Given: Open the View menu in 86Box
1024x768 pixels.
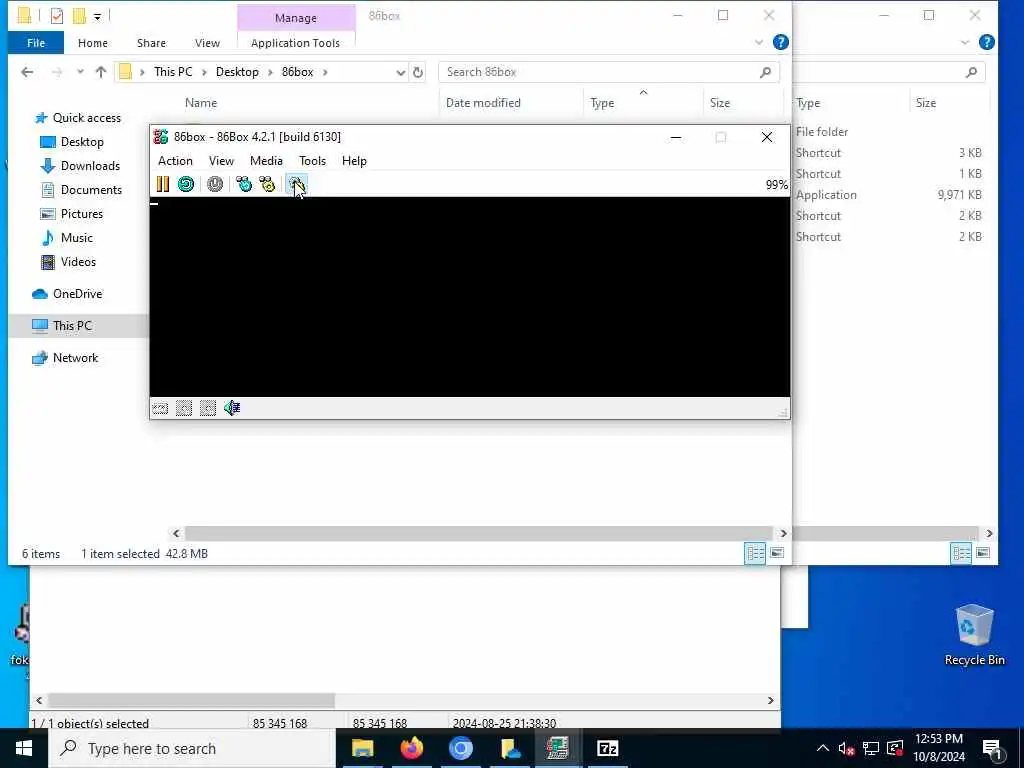Looking at the screenshot, I should pos(221,161).
